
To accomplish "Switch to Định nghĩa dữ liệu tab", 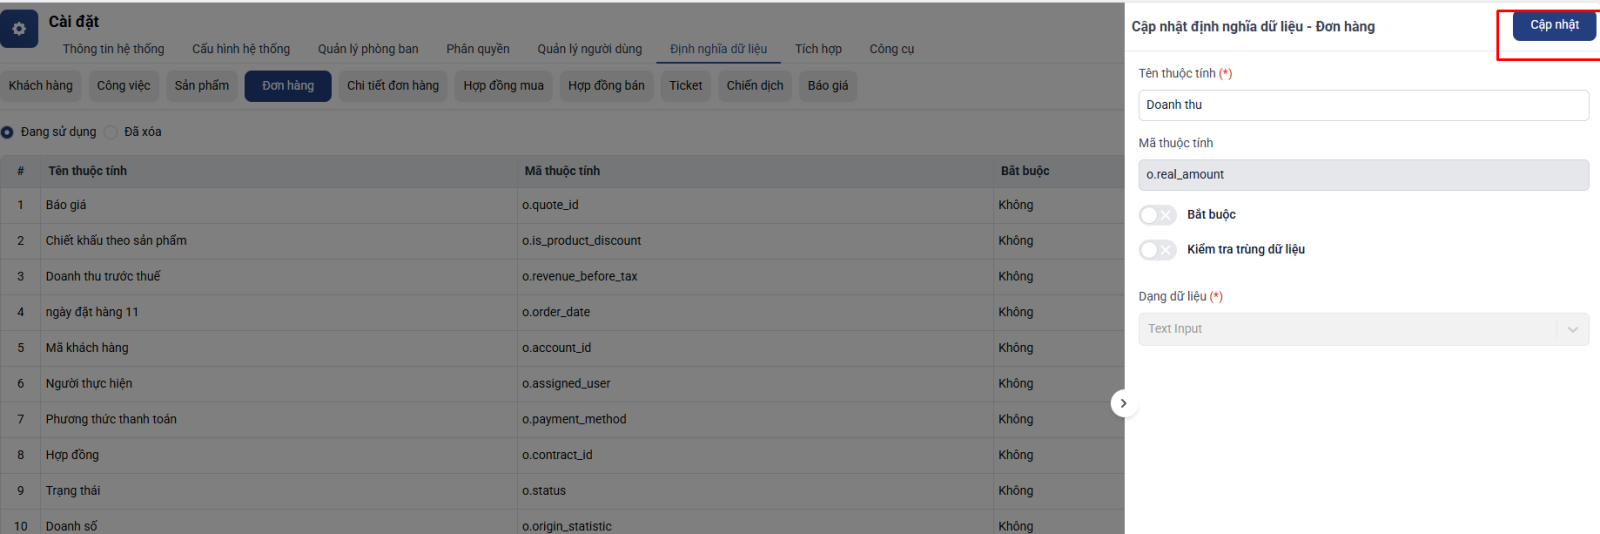I will pyautogui.click(x=718, y=49).
